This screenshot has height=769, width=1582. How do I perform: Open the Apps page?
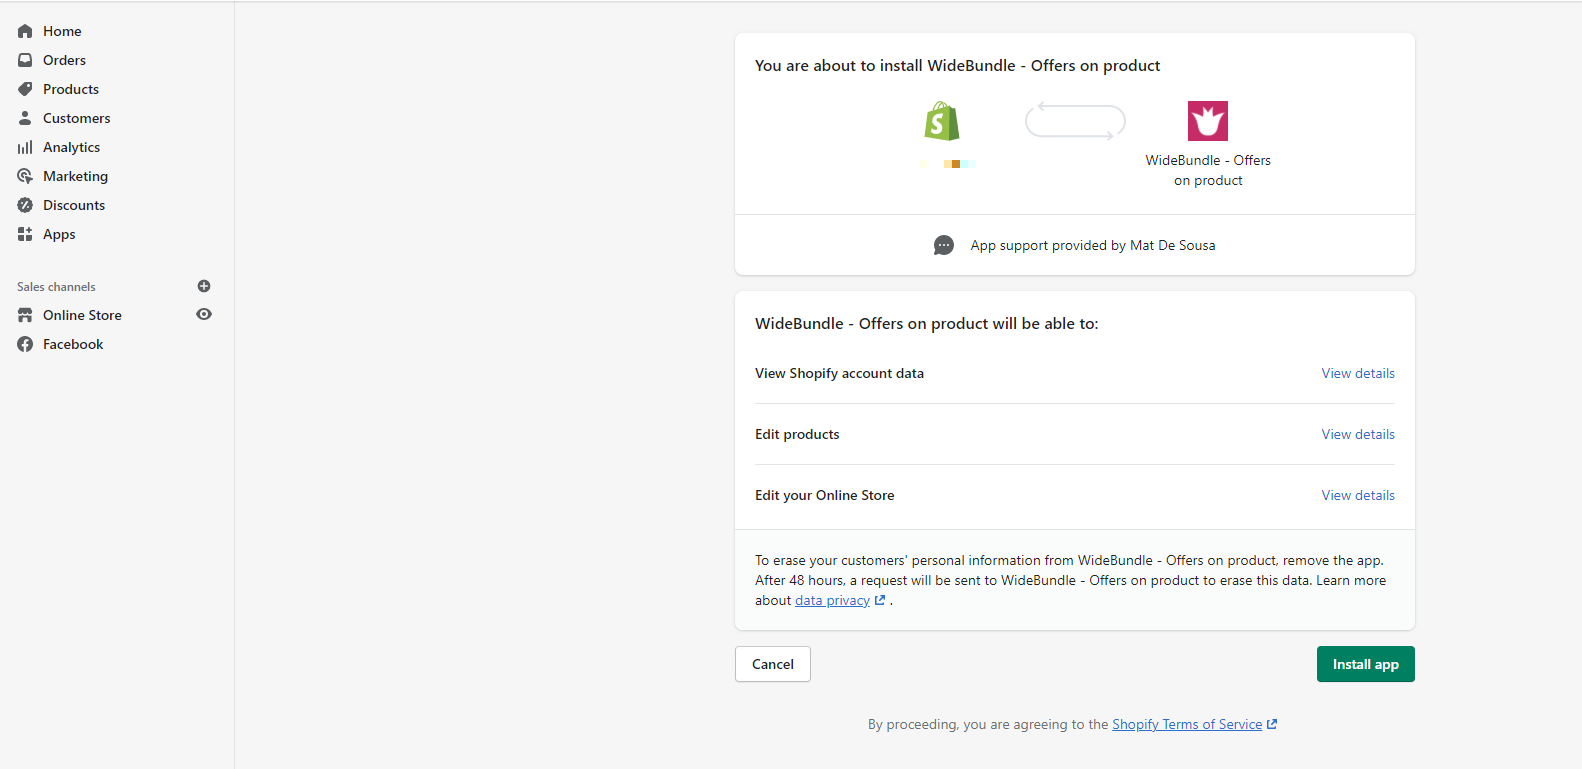pyautogui.click(x=59, y=234)
